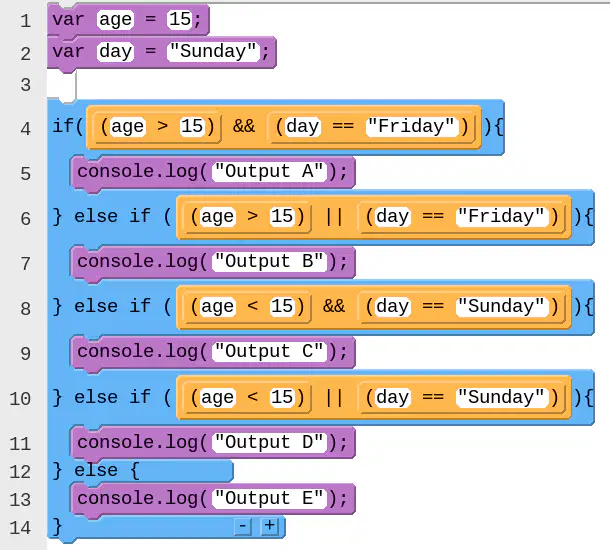The image size is (610, 550).
Task: Click the "Output A" text field
Action: coord(269,172)
